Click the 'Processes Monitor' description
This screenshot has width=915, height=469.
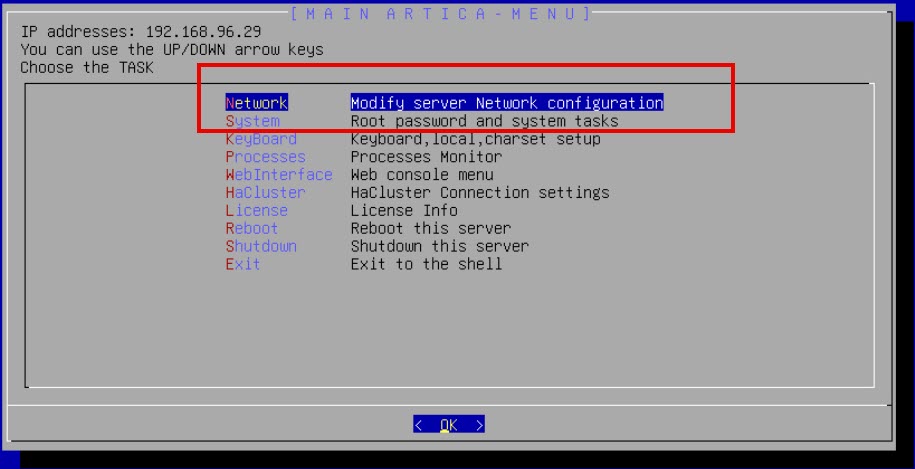click(426, 157)
